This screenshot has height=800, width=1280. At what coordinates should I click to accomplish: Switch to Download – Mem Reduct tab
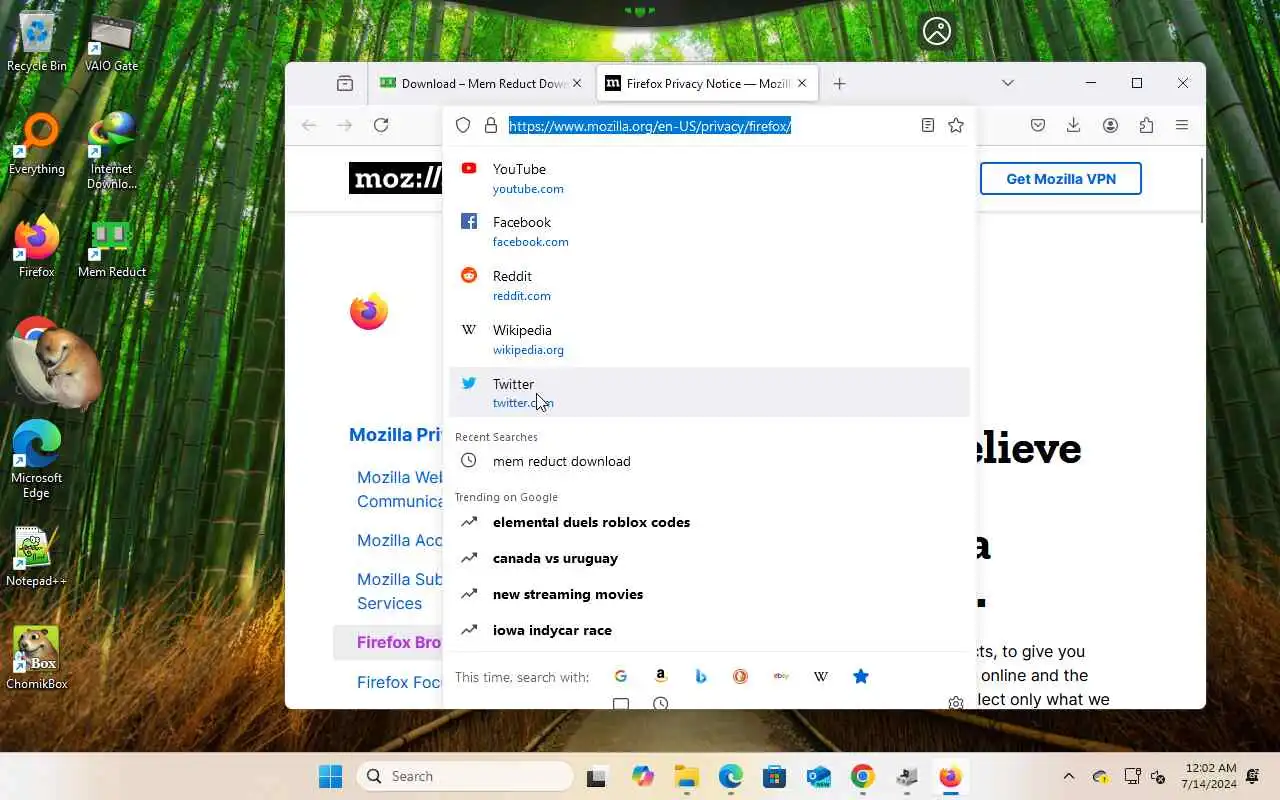482,84
